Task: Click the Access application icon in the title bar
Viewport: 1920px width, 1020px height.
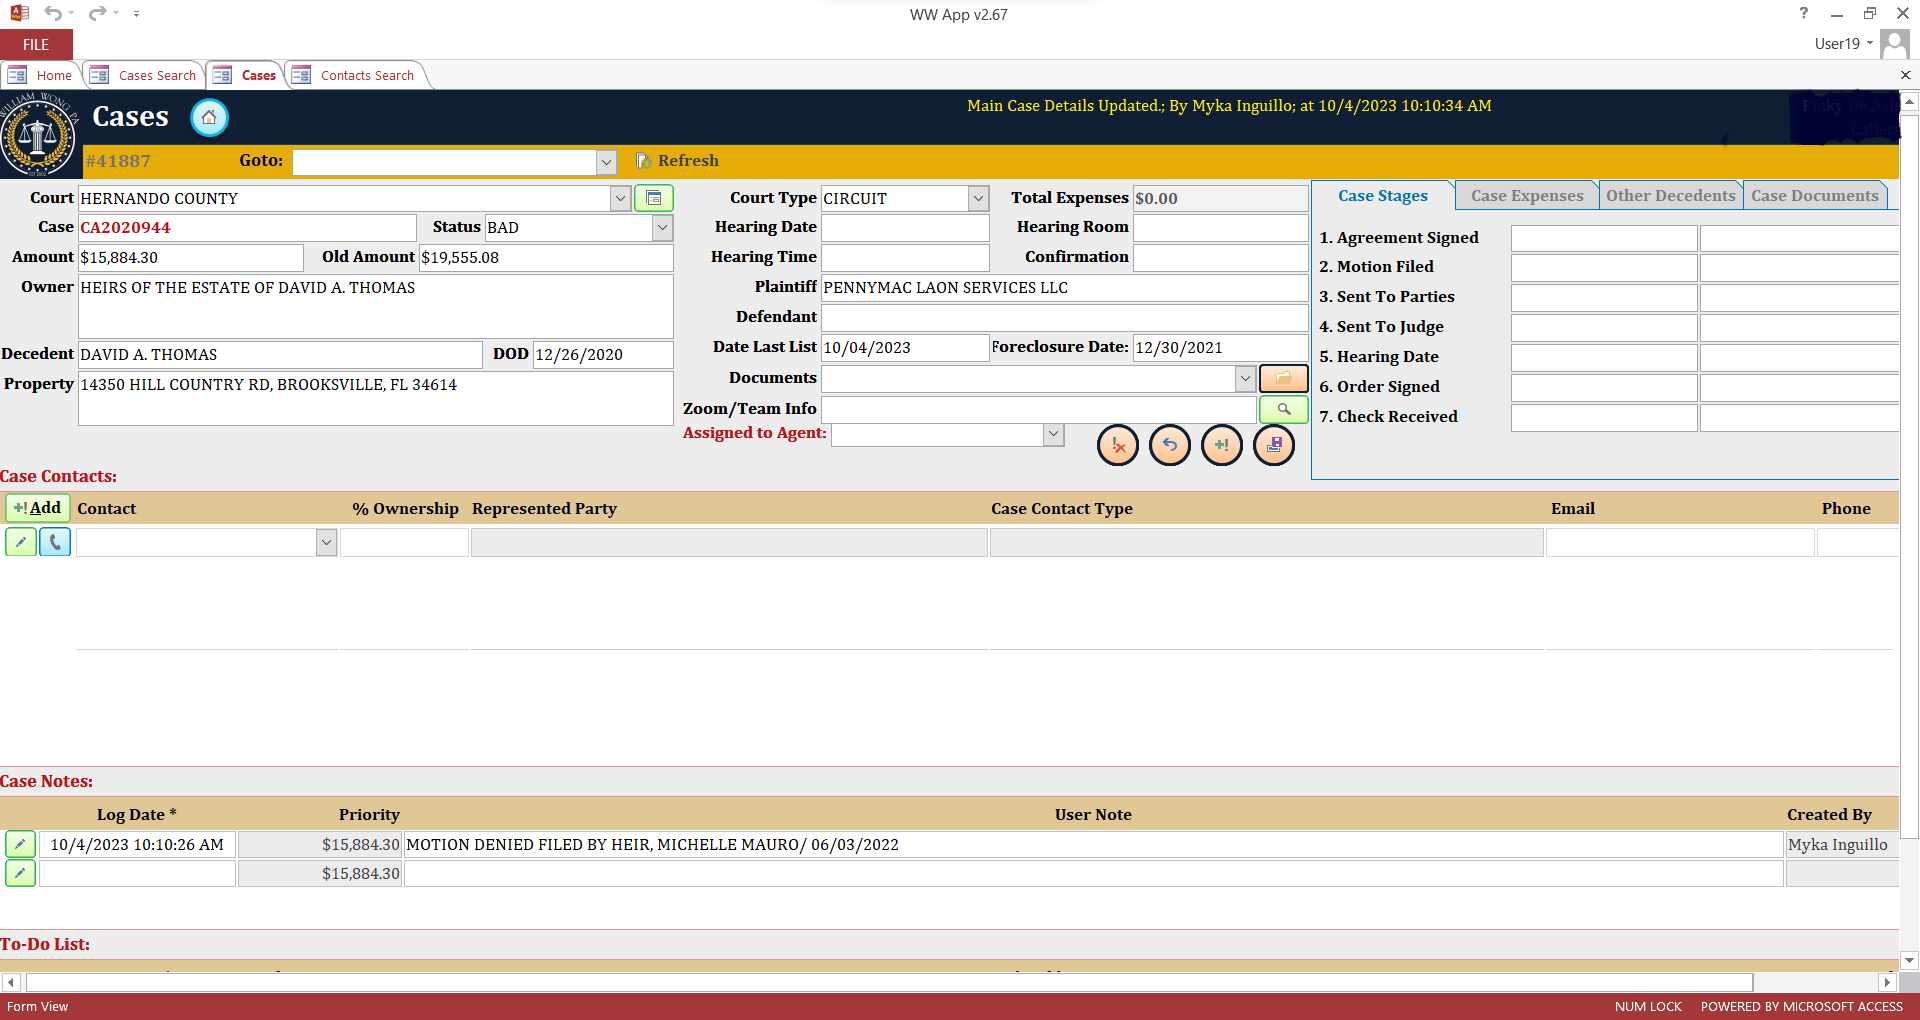Action: (x=19, y=14)
